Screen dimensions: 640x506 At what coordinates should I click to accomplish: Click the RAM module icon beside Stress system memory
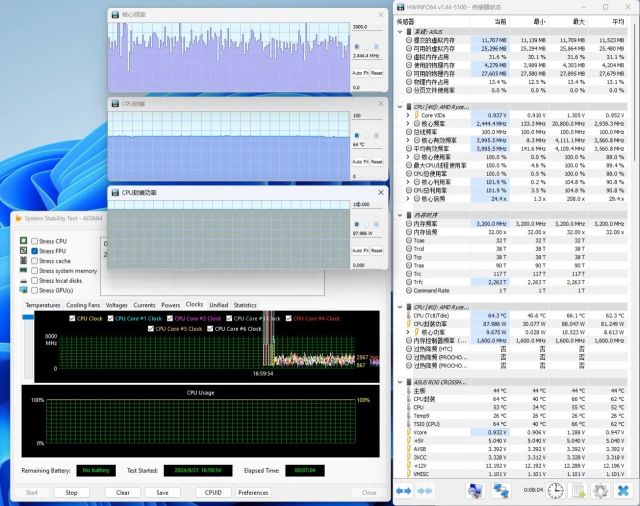coord(24,270)
